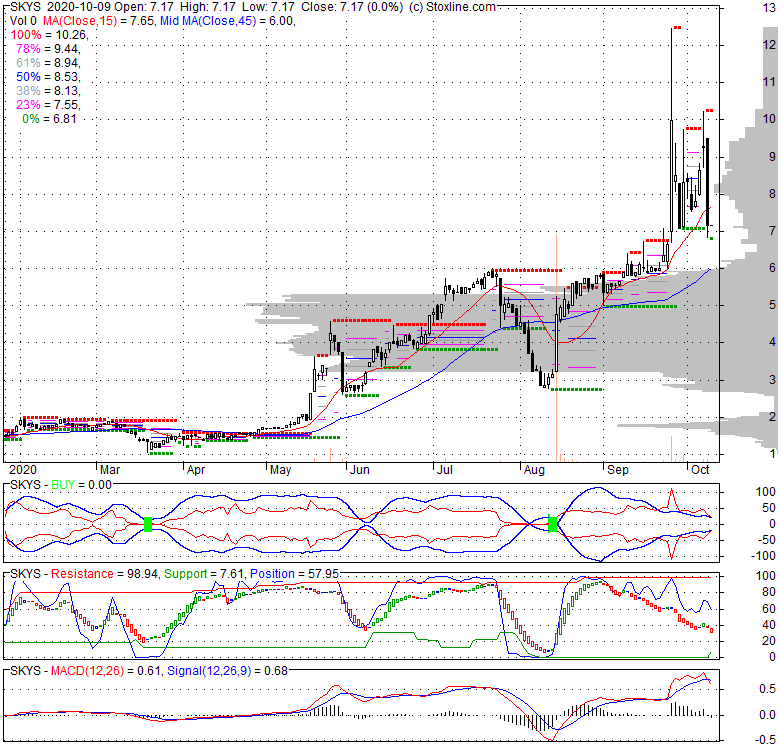
Task: Click the 0.5 label on MACD axis
Action: (x=768, y=689)
